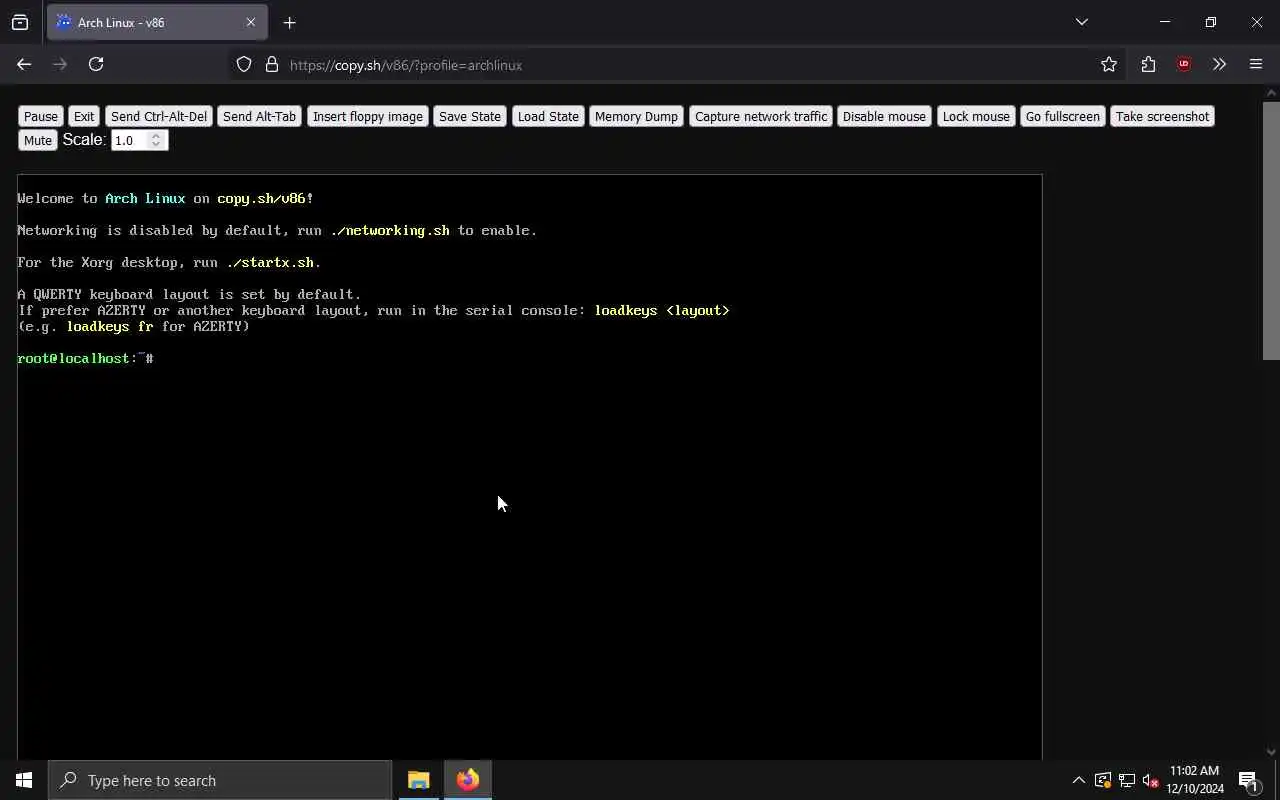Lock mouse to the emulator
The width and height of the screenshot is (1280, 800).
(x=976, y=116)
